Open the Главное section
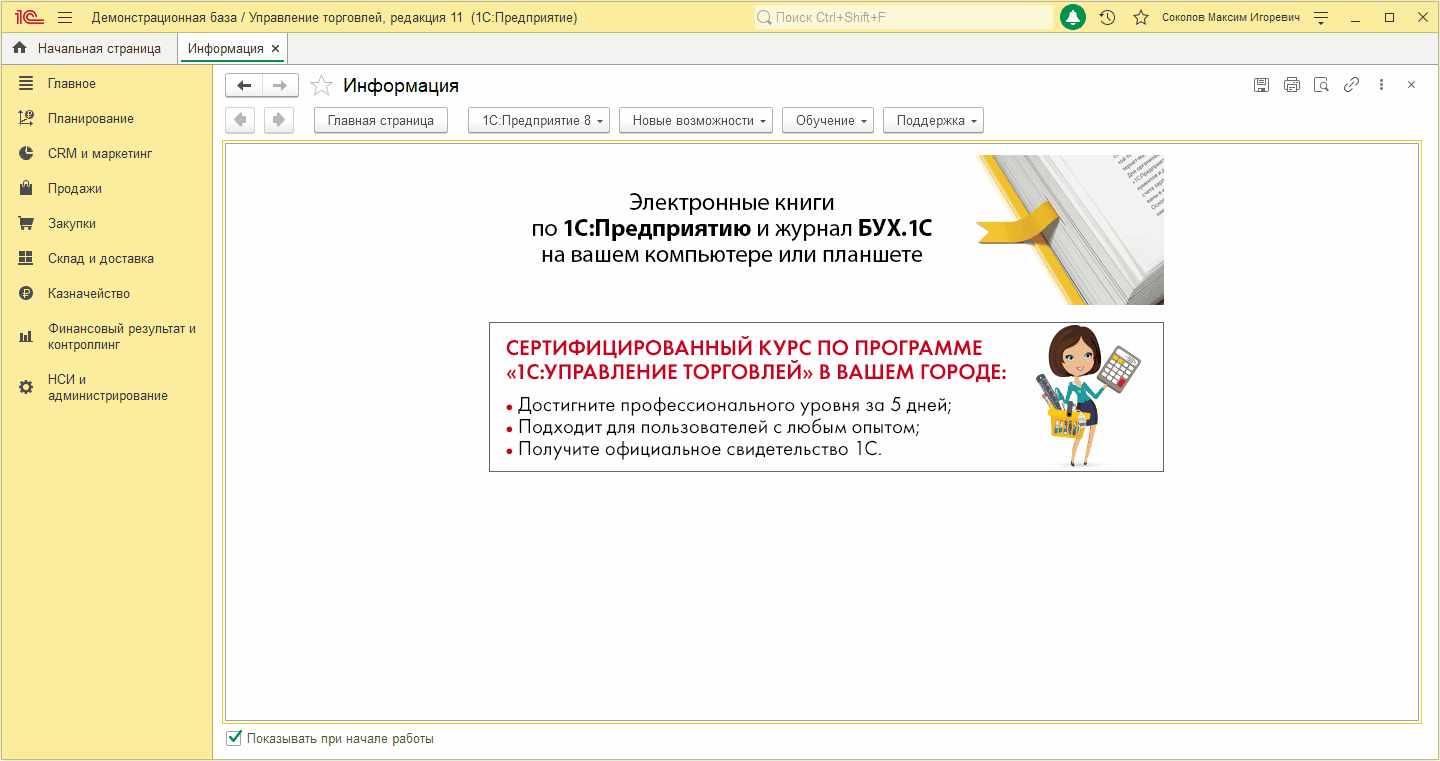Screen dimensions: 1440x761 click(72, 84)
